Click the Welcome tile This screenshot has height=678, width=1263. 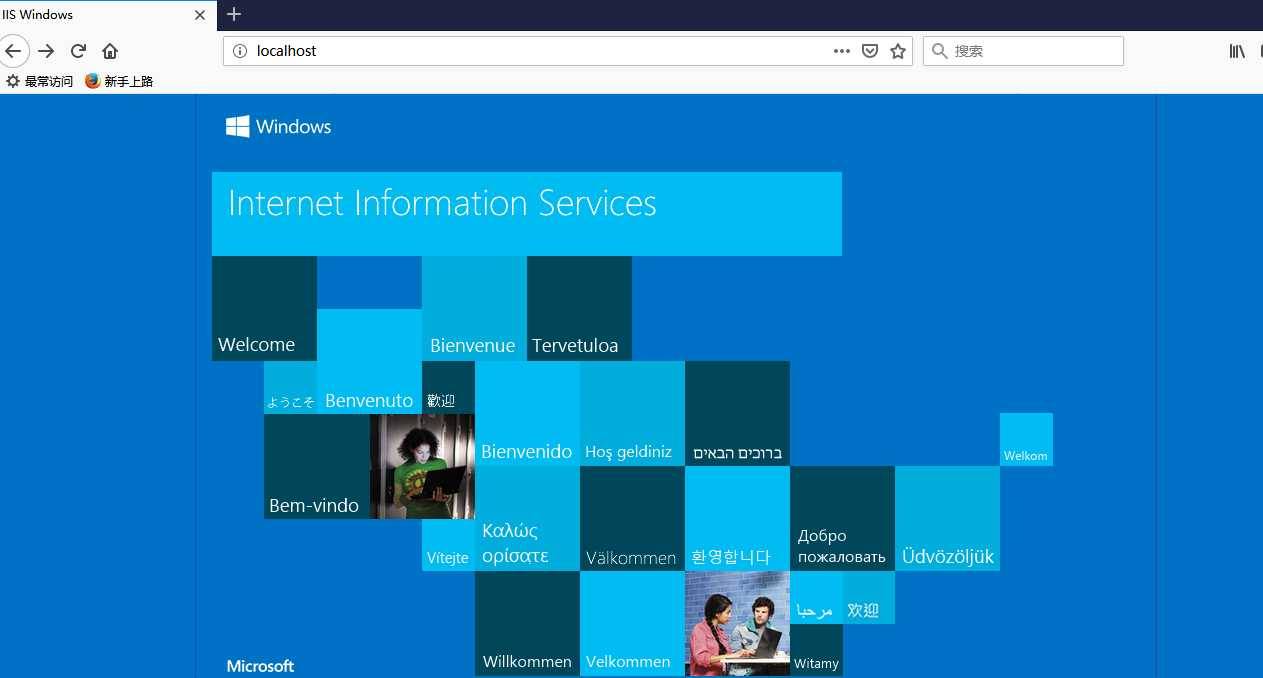(x=264, y=308)
